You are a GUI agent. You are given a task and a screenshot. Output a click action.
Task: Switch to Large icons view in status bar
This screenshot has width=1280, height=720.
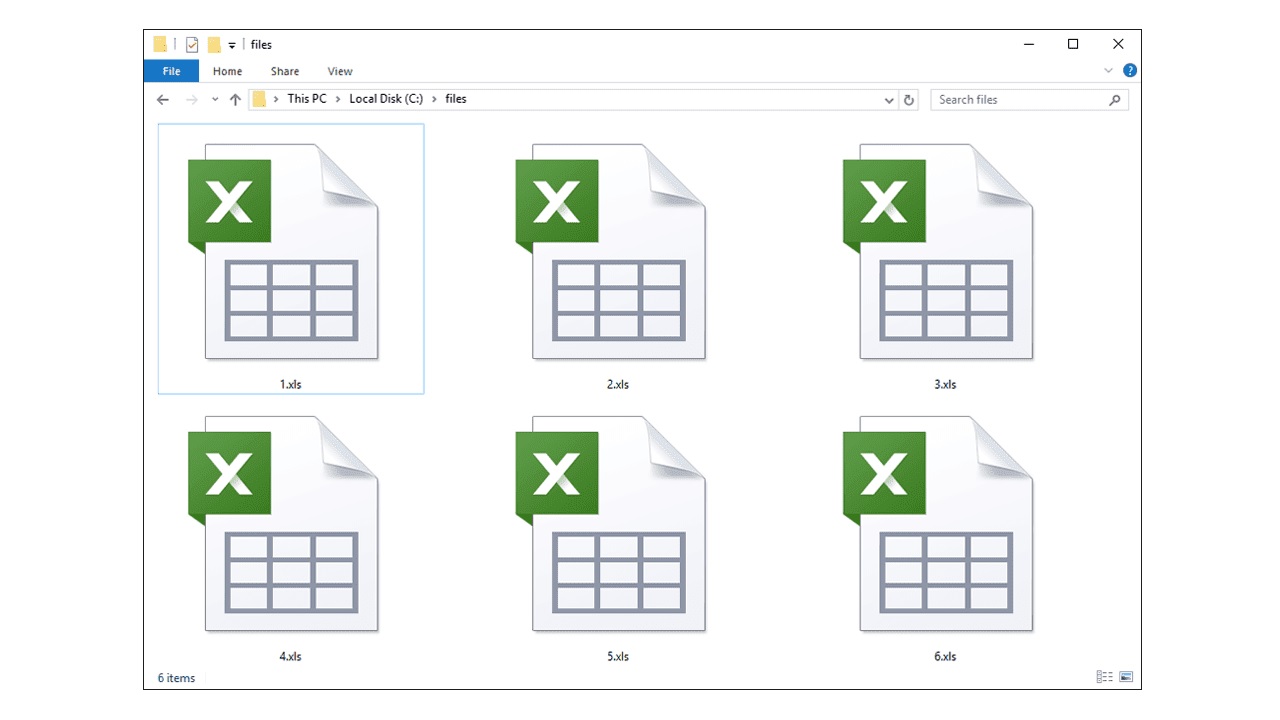pyautogui.click(x=1126, y=677)
